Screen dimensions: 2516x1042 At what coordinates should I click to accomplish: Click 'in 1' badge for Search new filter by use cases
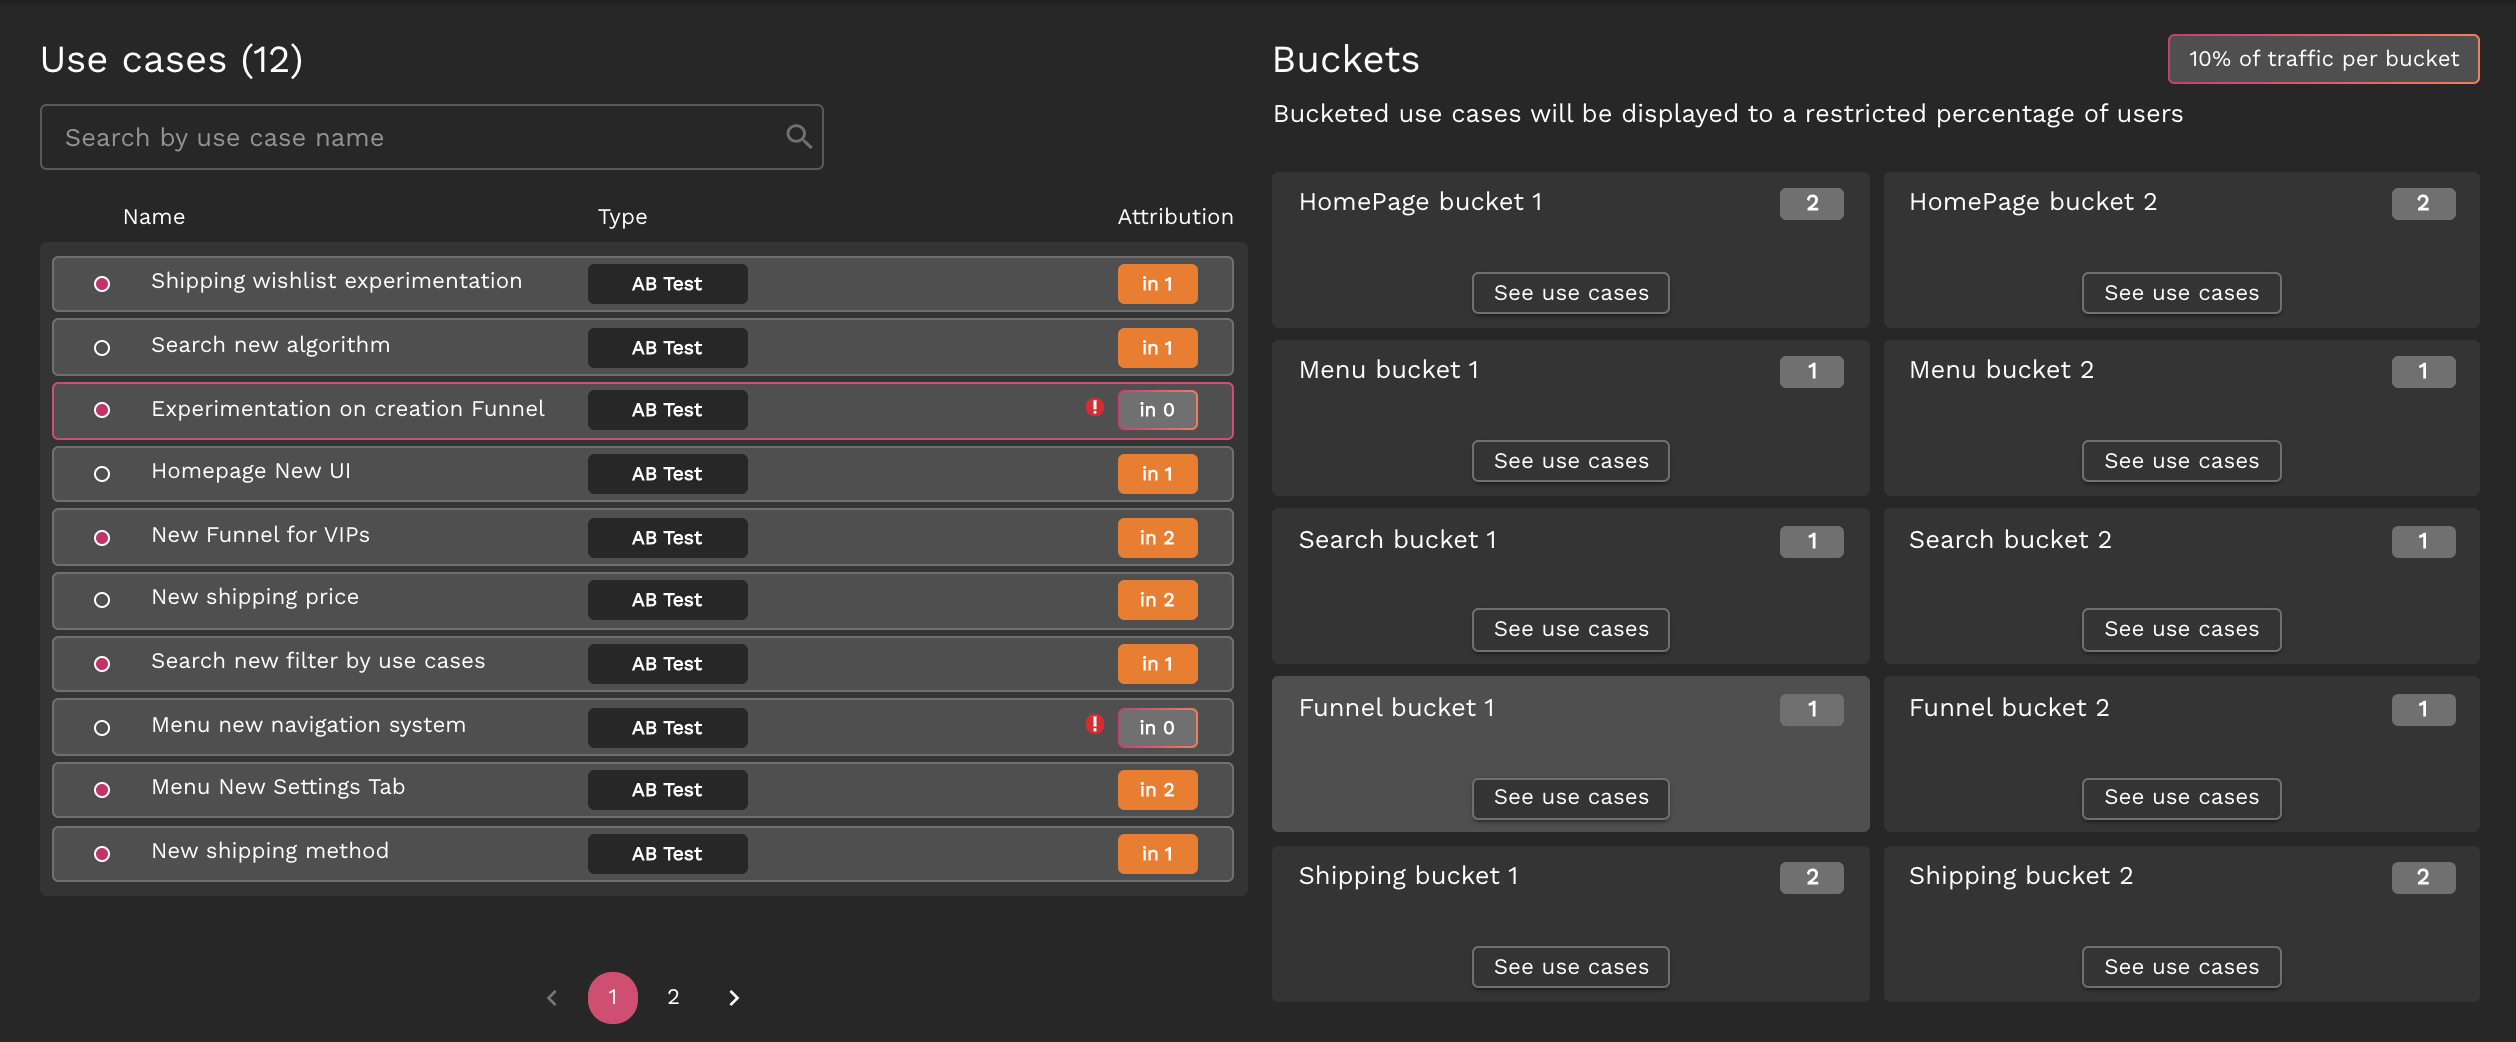point(1157,664)
